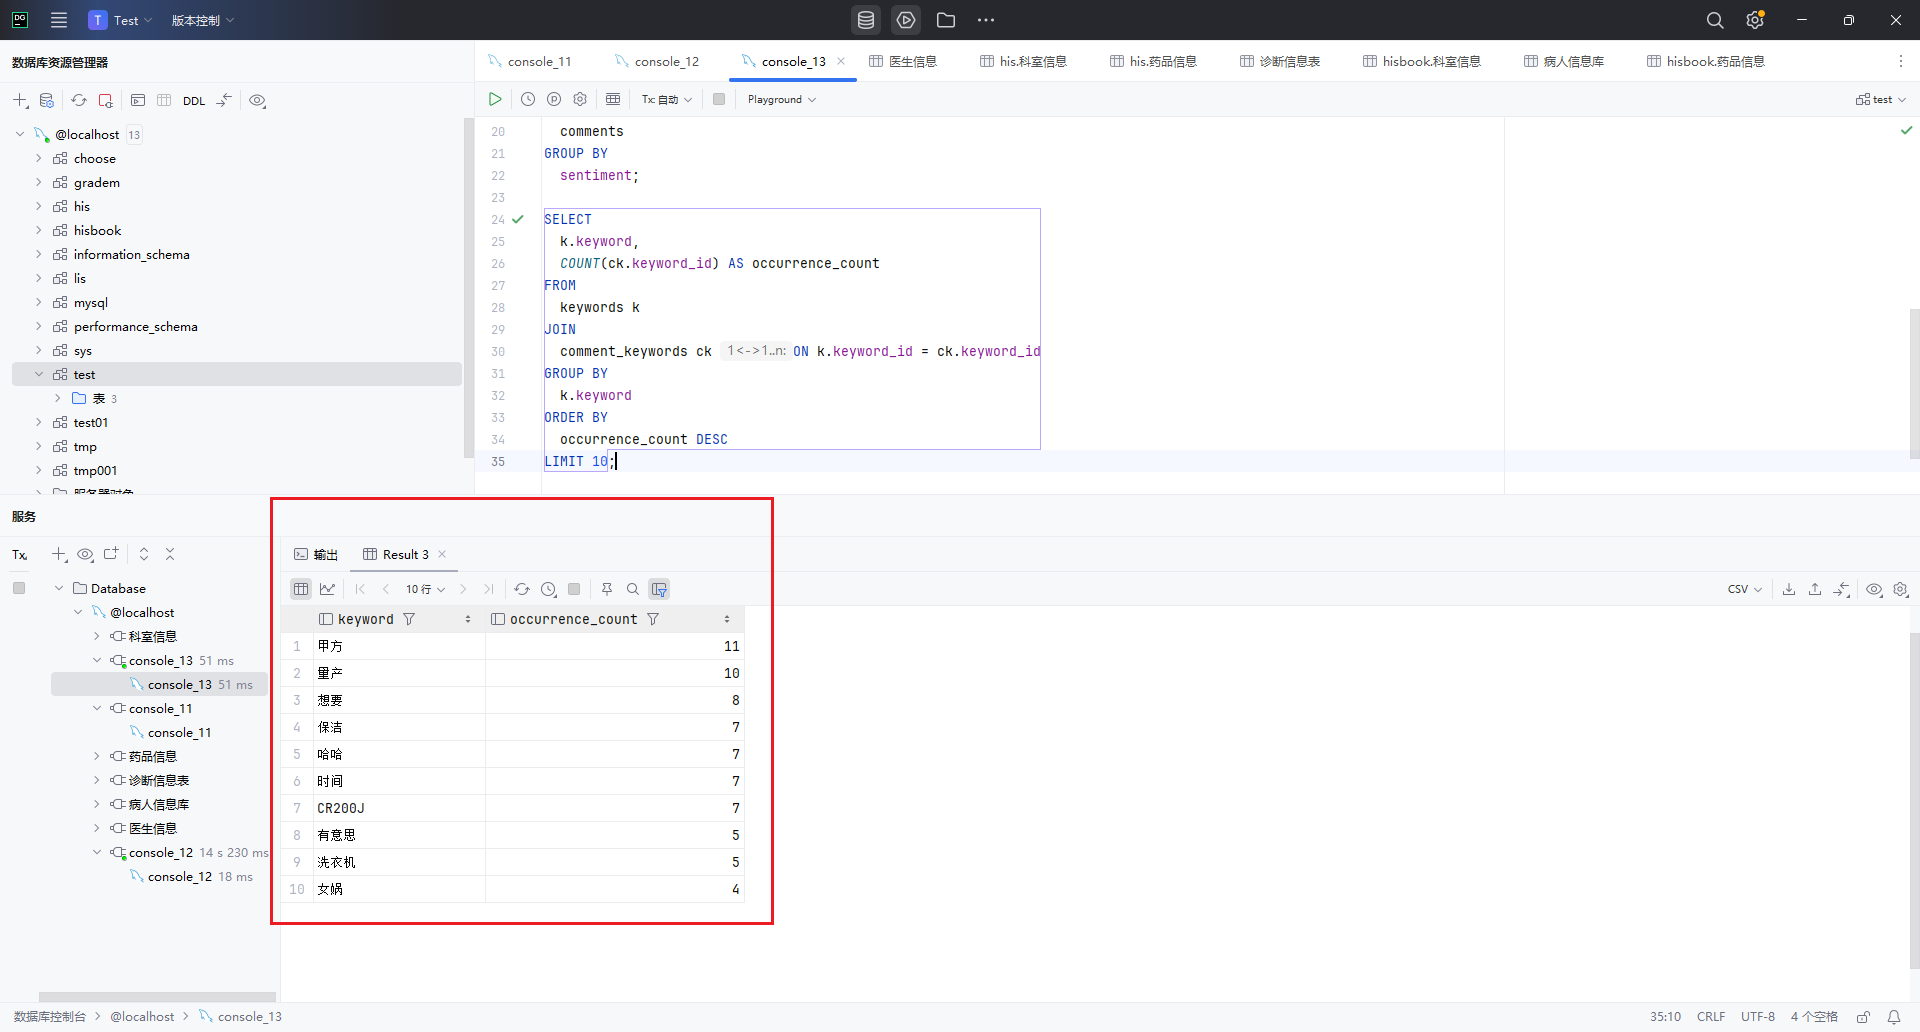The image size is (1920, 1032).
Task: Switch to console_12 editor tab
Action: pos(657,61)
